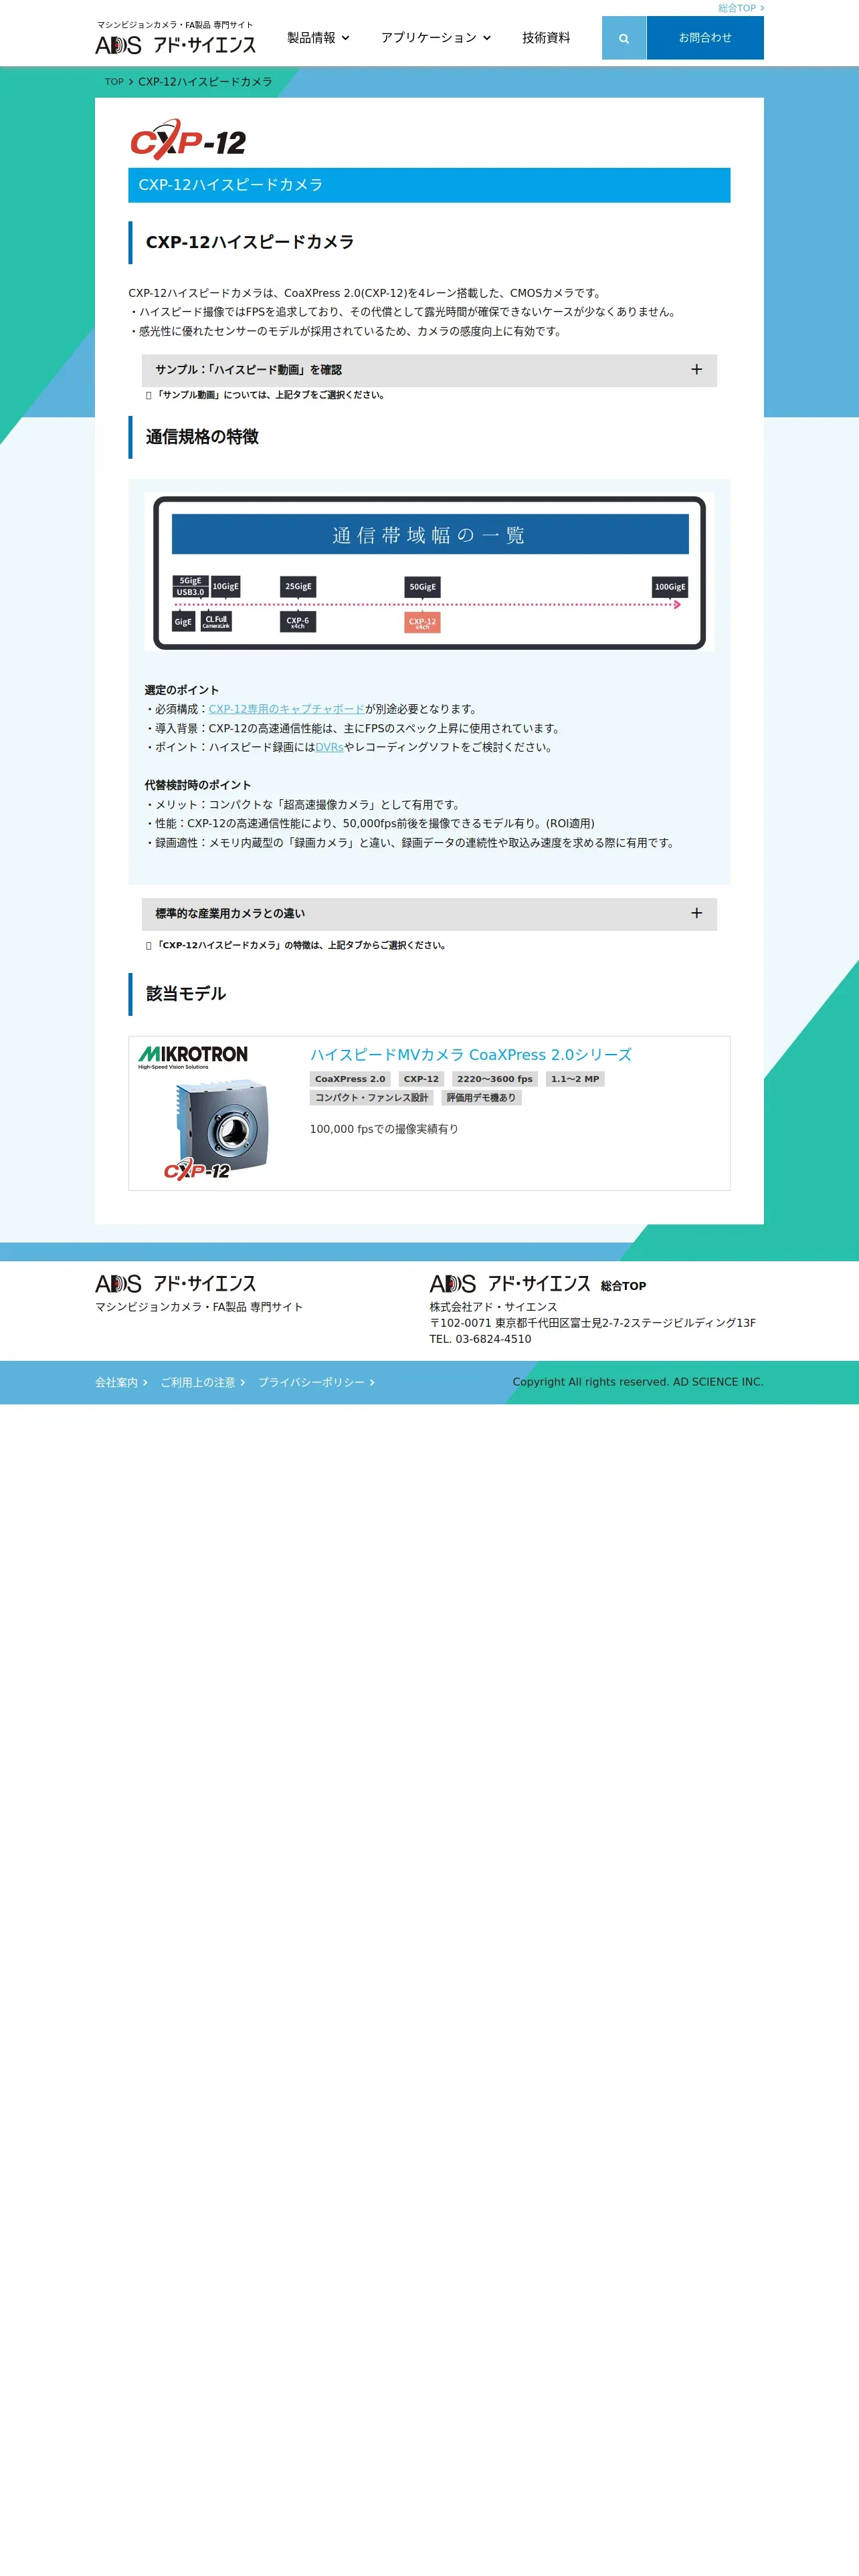Click the 2220〜3600 fps tag
The width and height of the screenshot is (859, 2576).
coord(495,1079)
